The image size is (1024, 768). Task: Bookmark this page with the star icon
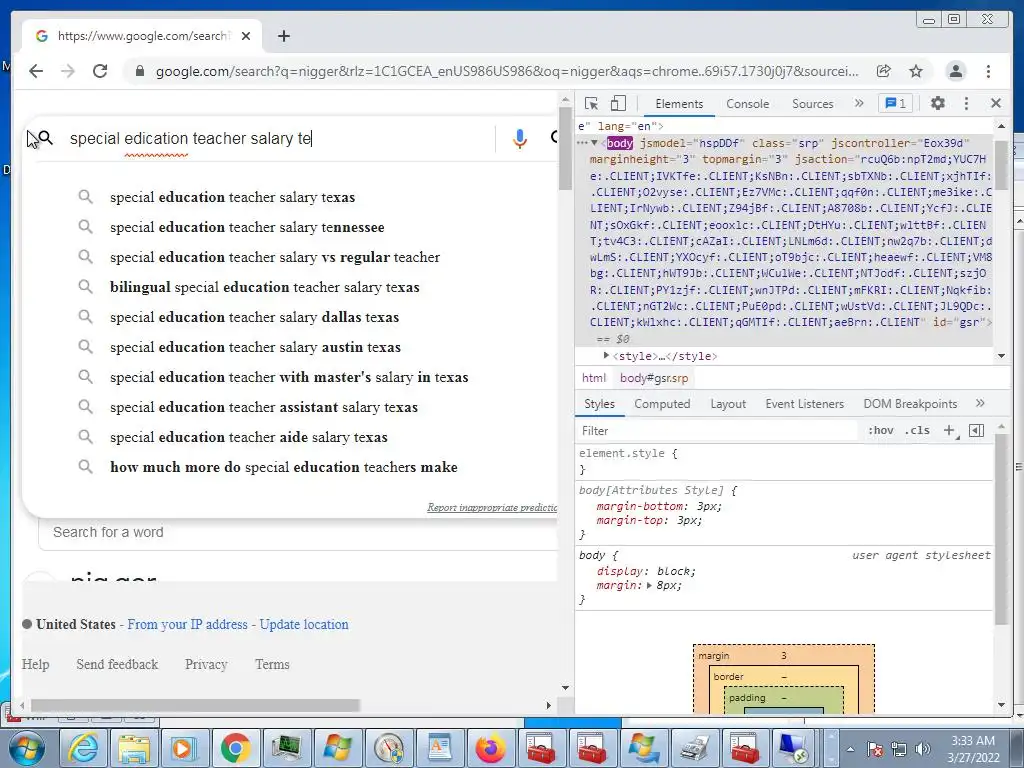[916, 71]
